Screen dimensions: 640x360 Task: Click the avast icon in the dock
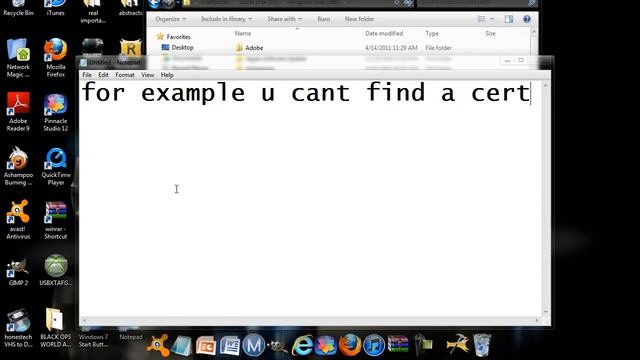click(158, 345)
